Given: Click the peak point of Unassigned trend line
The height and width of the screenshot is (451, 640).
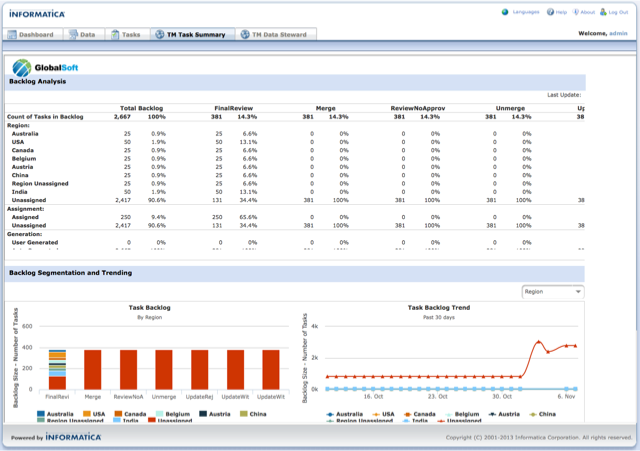Looking at the screenshot, I should tap(539, 342).
